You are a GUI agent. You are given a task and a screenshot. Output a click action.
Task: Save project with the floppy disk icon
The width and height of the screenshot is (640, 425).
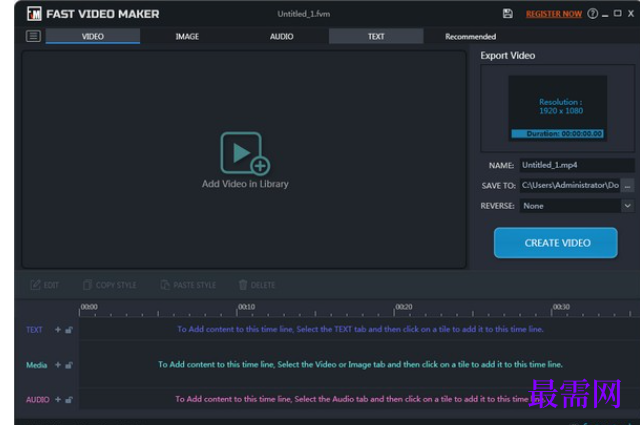pyautogui.click(x=507, y=13)
